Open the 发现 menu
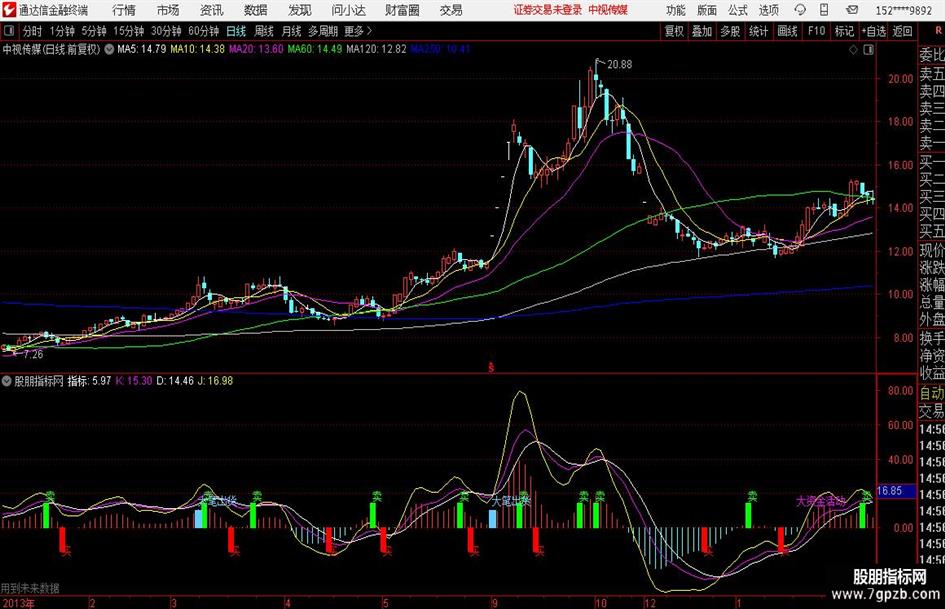 [x=300, y=10]
